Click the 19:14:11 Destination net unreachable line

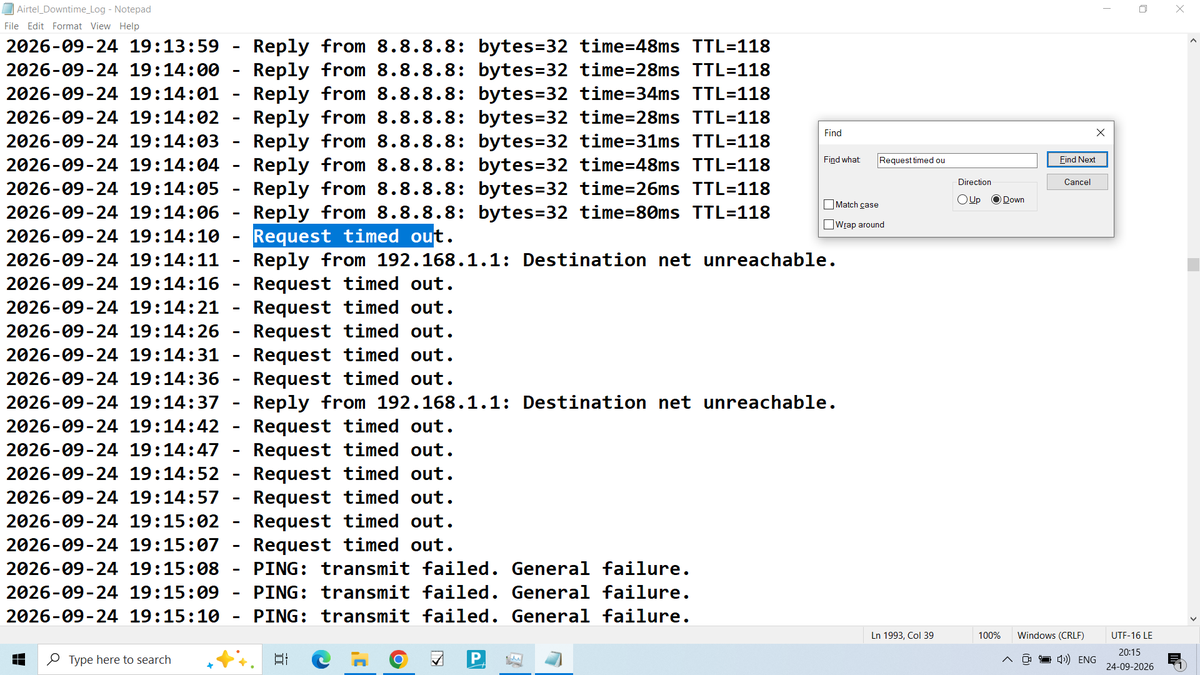point(421,260)
